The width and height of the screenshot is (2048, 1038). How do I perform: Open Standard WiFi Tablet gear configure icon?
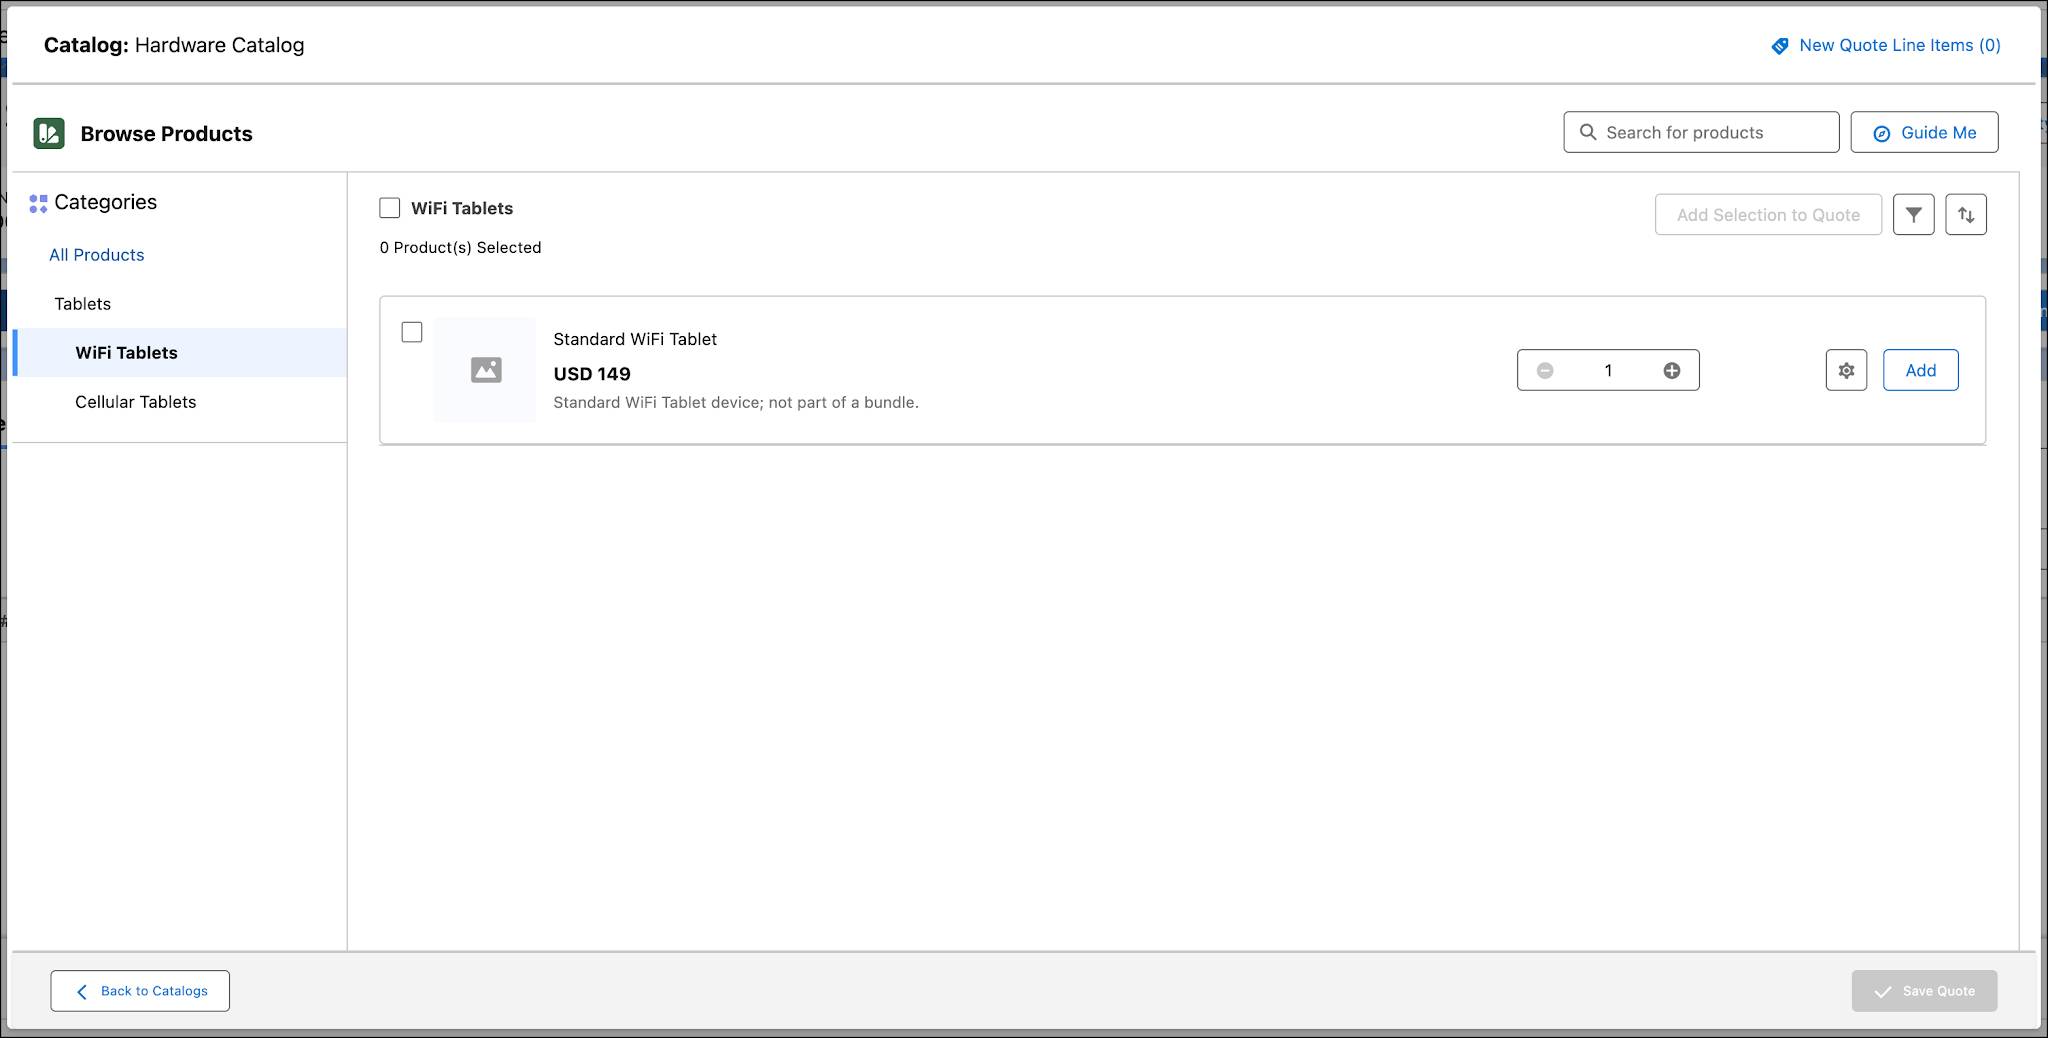pyautogui.click(x=1846, y=370)
